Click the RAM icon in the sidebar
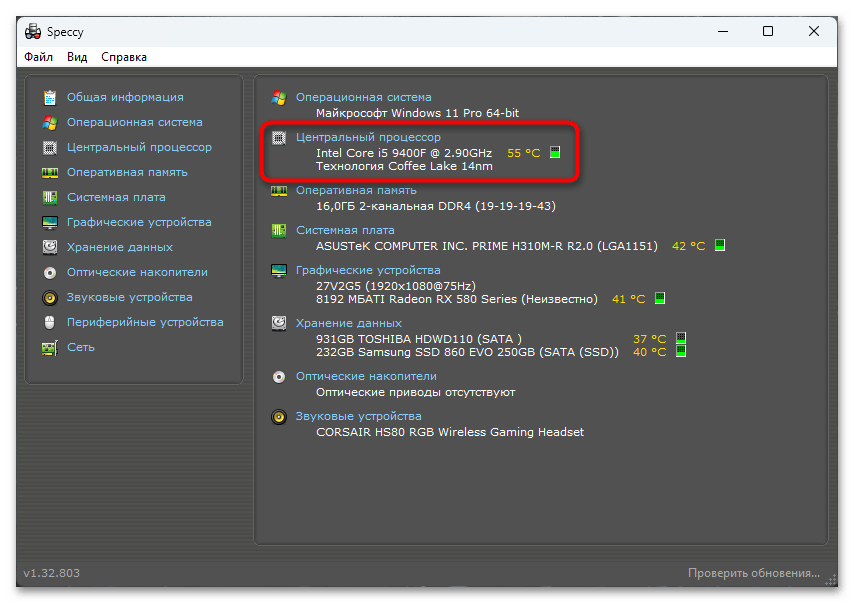Image resolution: width=854 pixels, height=603 pixels. click(x=49, y=172)
